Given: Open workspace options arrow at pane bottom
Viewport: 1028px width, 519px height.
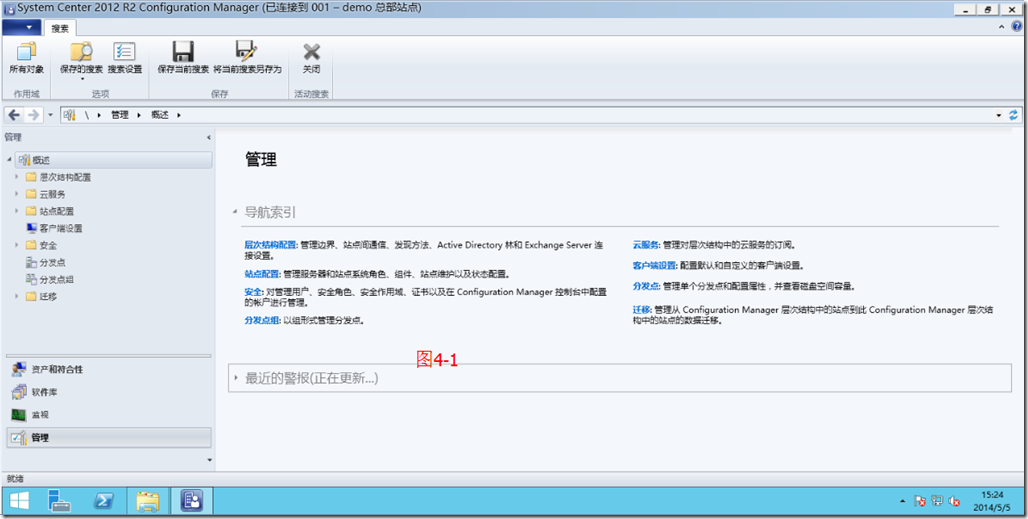Looking at the screenshot, I should pos(209,460).
